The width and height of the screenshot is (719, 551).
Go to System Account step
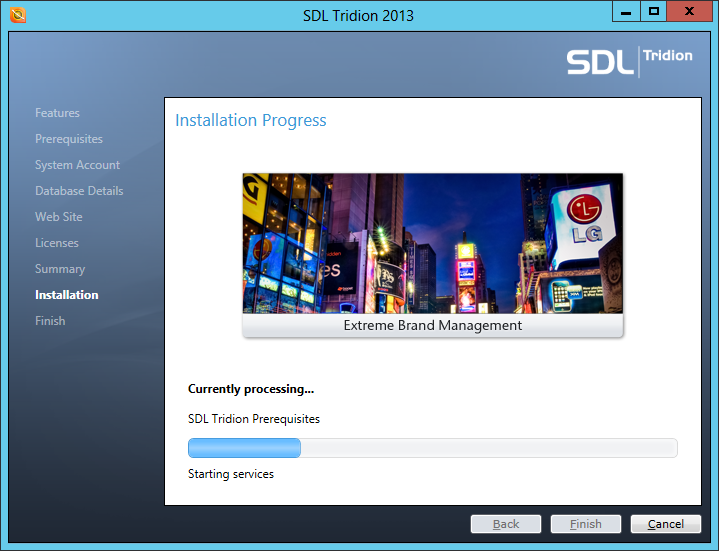(77, 165)
